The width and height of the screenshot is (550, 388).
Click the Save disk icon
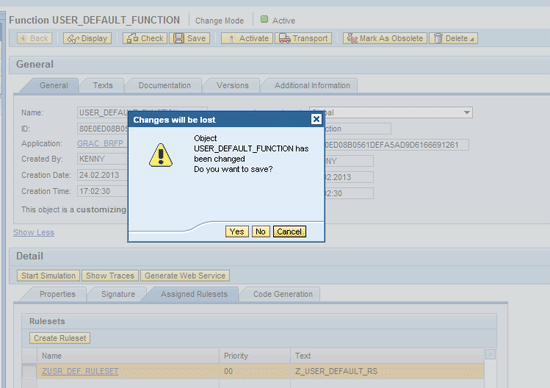[179, 38]
